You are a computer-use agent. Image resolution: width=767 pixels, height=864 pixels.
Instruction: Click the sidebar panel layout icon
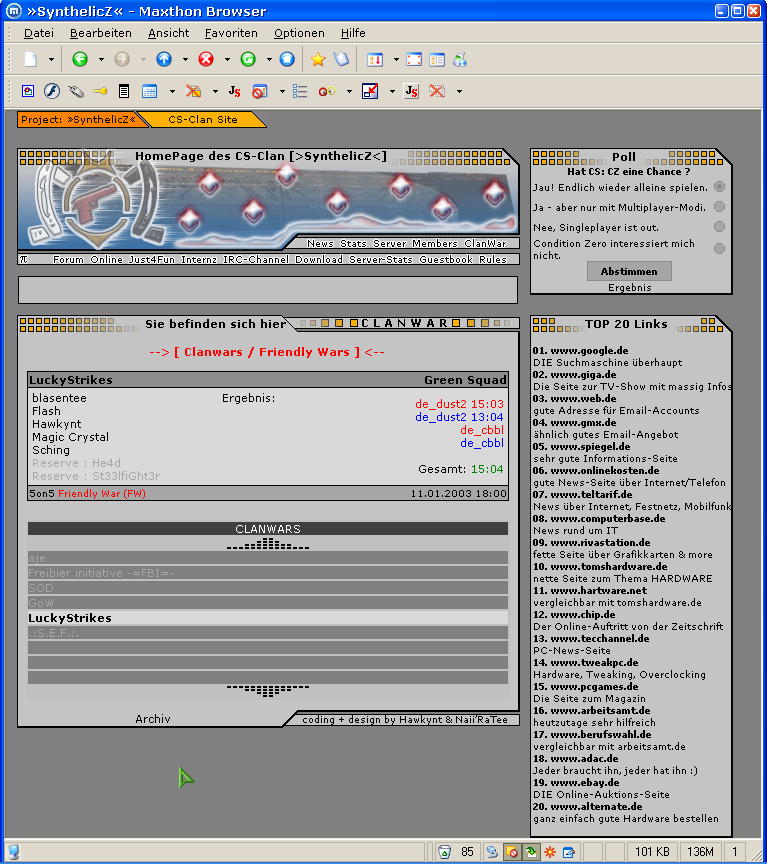coord(437,60)
